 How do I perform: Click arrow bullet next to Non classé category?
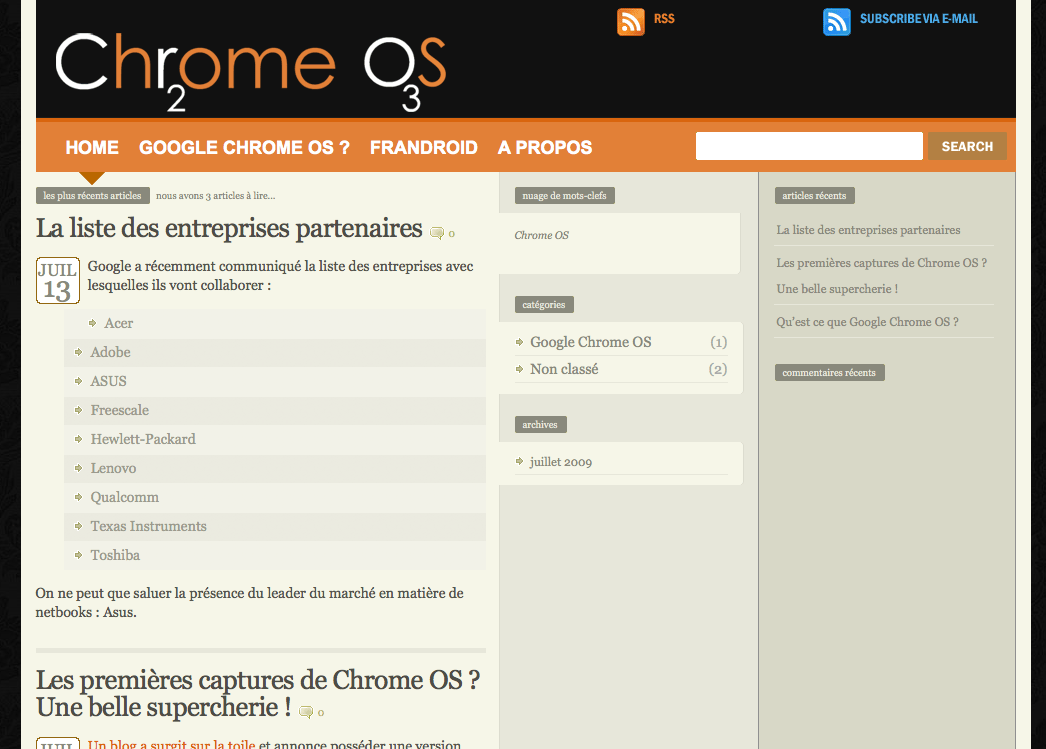(519, 369)
